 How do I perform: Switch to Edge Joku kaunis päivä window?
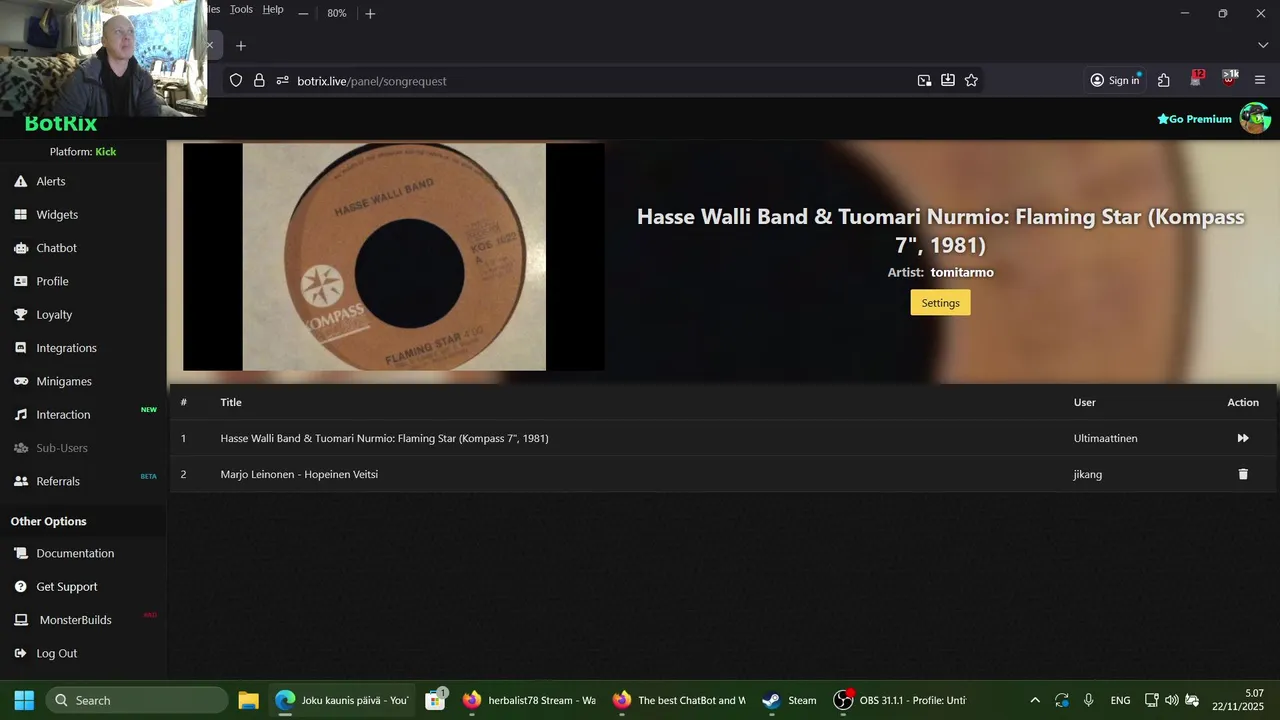pos(341,700)
